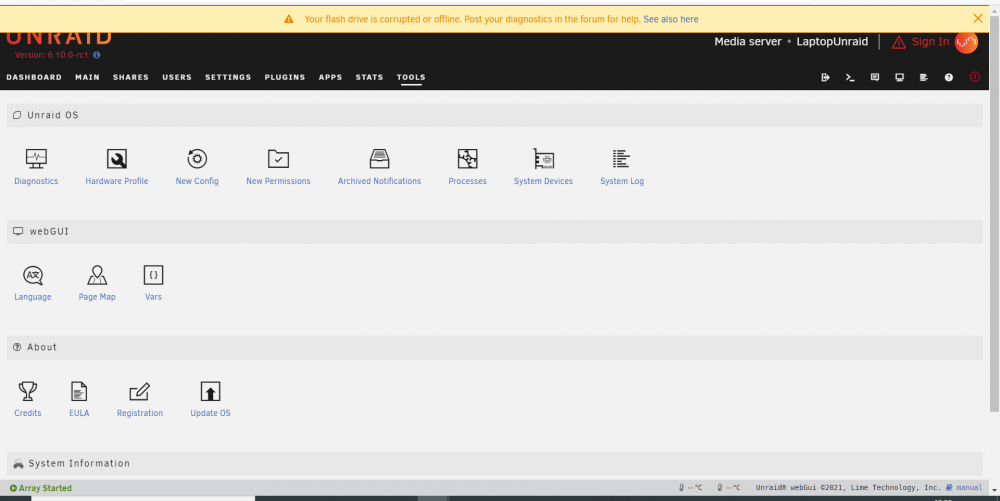Open the Shares tab
The image size is (1000, 501).
pos(131,77)
